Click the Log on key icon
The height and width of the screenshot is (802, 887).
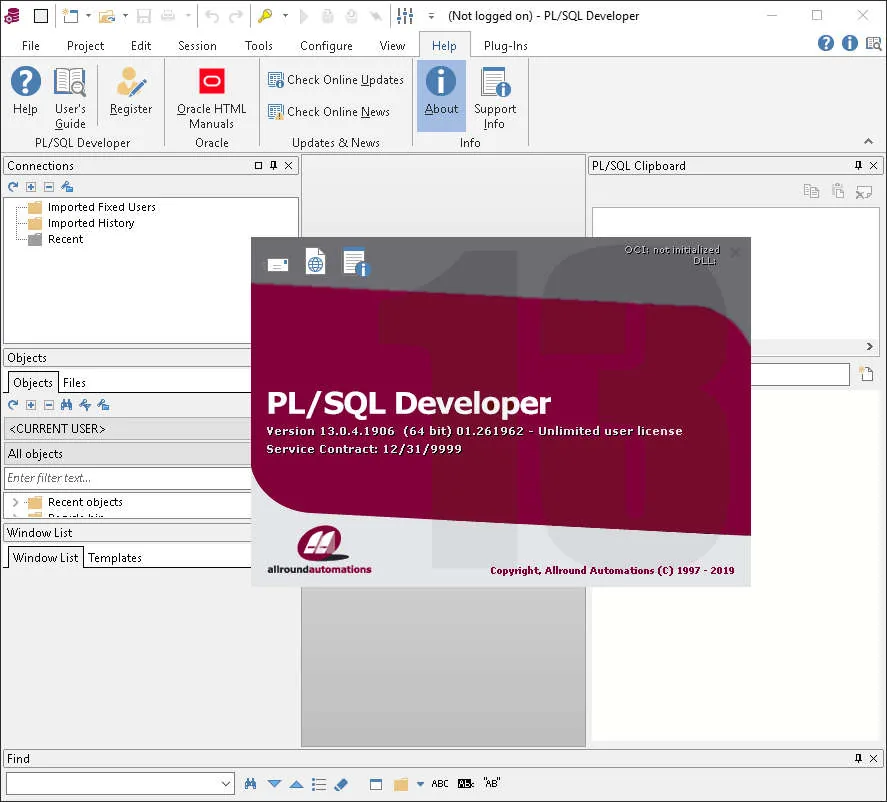coord(265,16)
